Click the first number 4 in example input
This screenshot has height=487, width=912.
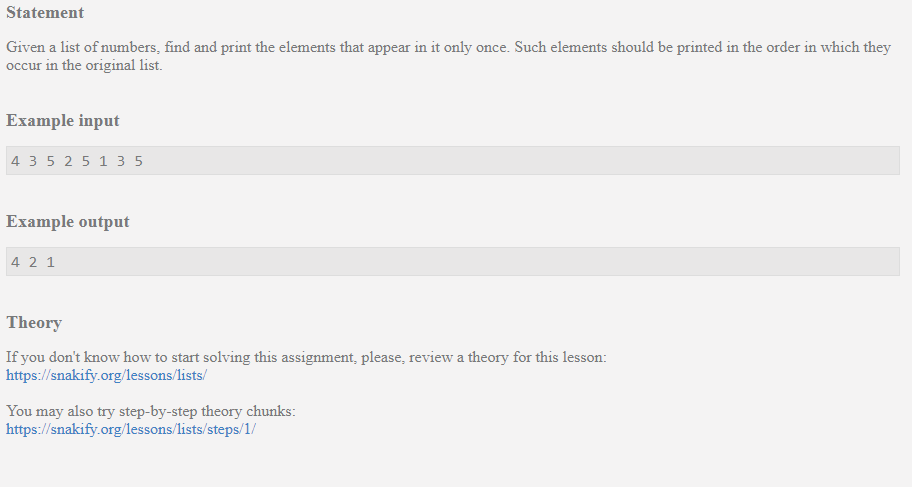tap(16, 161)
